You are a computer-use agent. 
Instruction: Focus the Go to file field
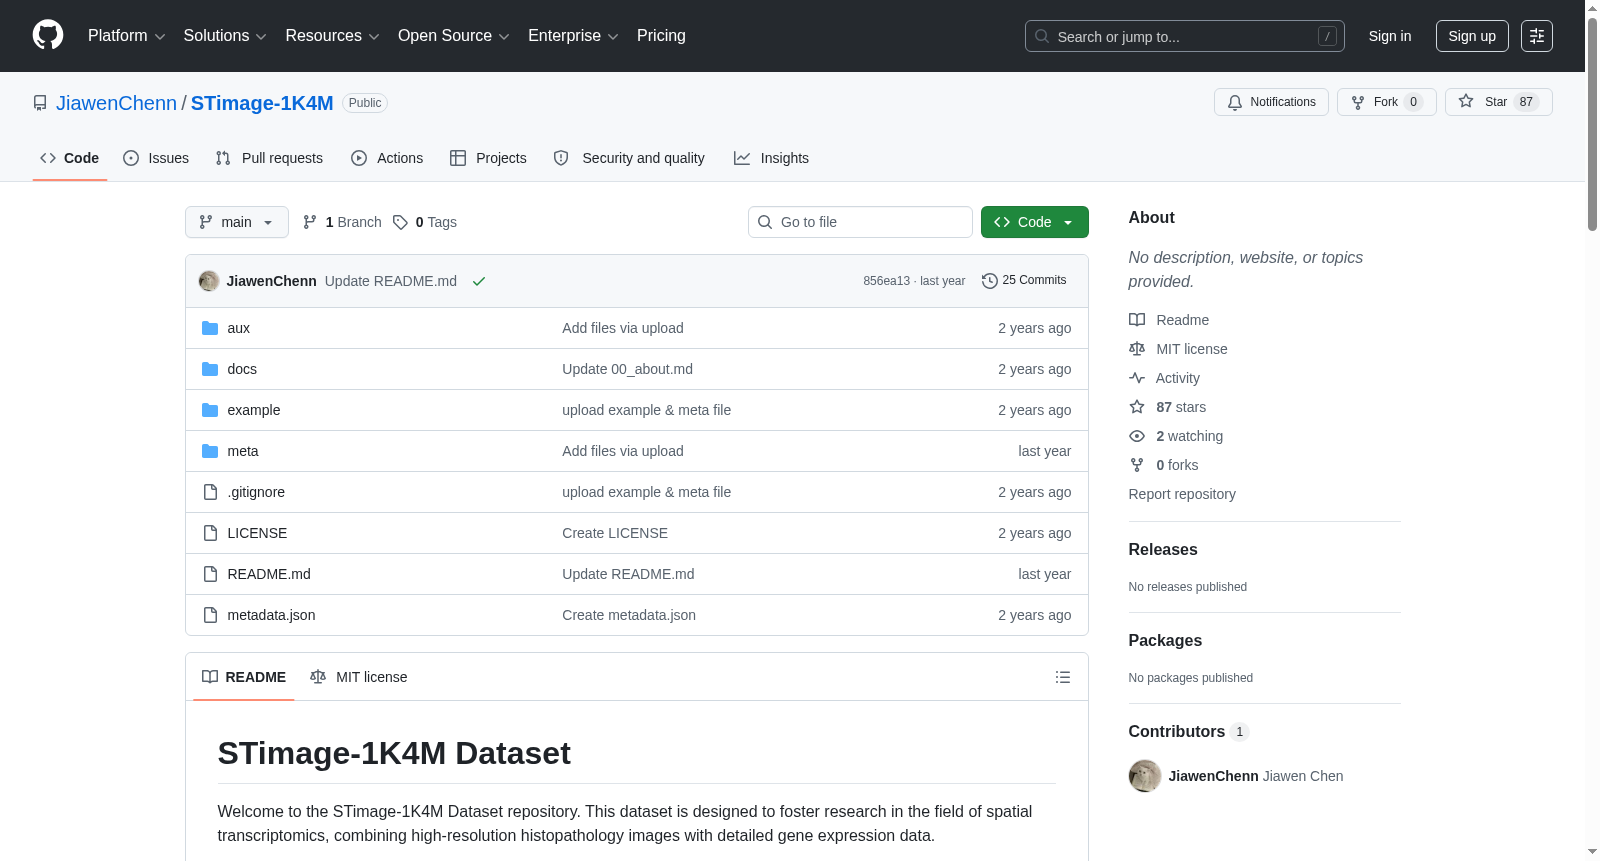click(x=860, y=222)
